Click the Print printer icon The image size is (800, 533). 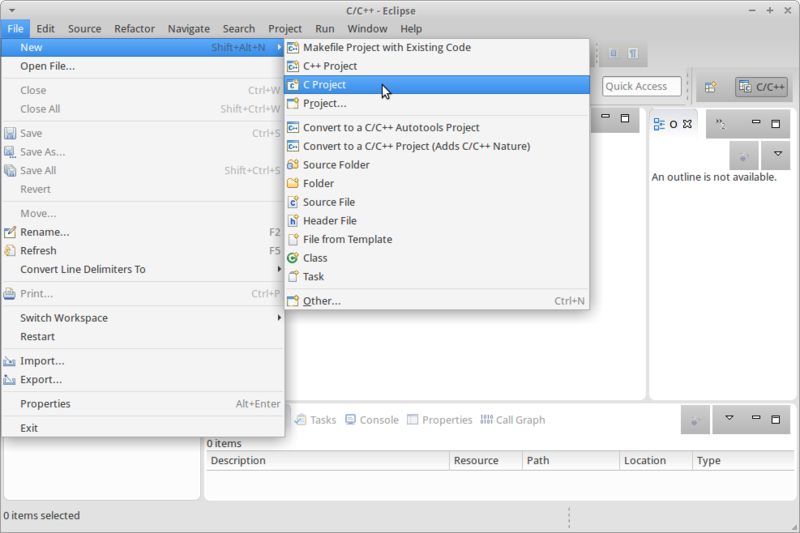[10, 294]
